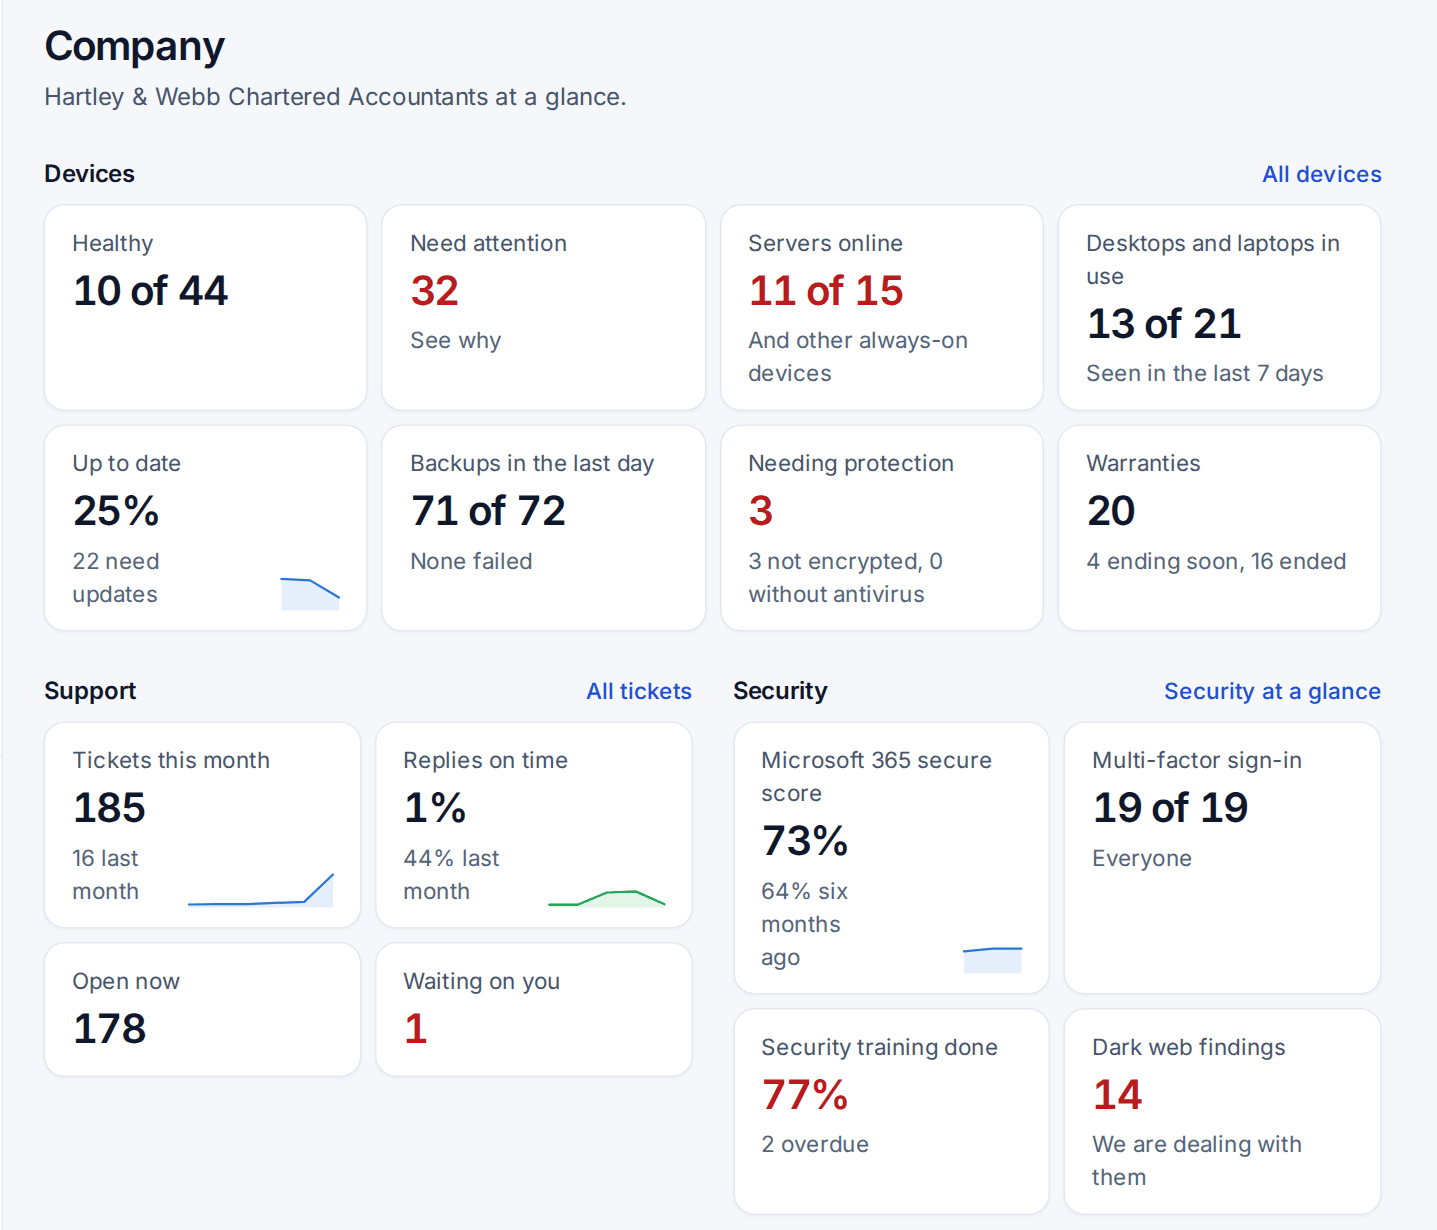Open the Needing protection card
Screen dimensions: 1437x1230
pyautogui.click(x=881, y=528)
